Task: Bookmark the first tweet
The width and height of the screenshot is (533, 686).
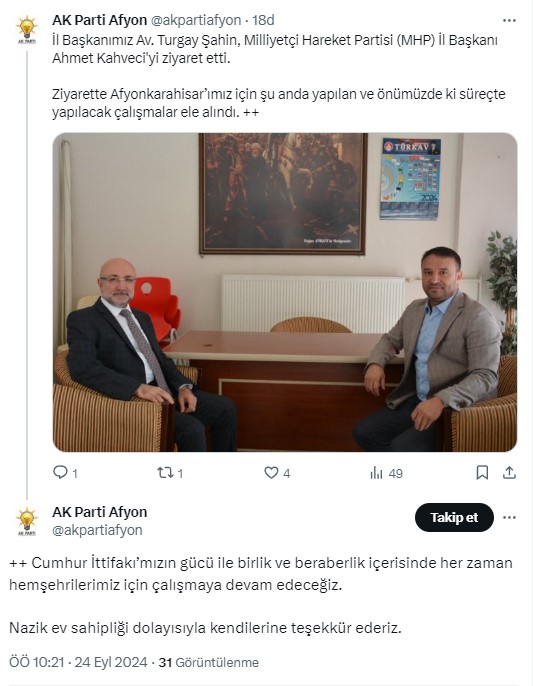Action: [482, 472]
